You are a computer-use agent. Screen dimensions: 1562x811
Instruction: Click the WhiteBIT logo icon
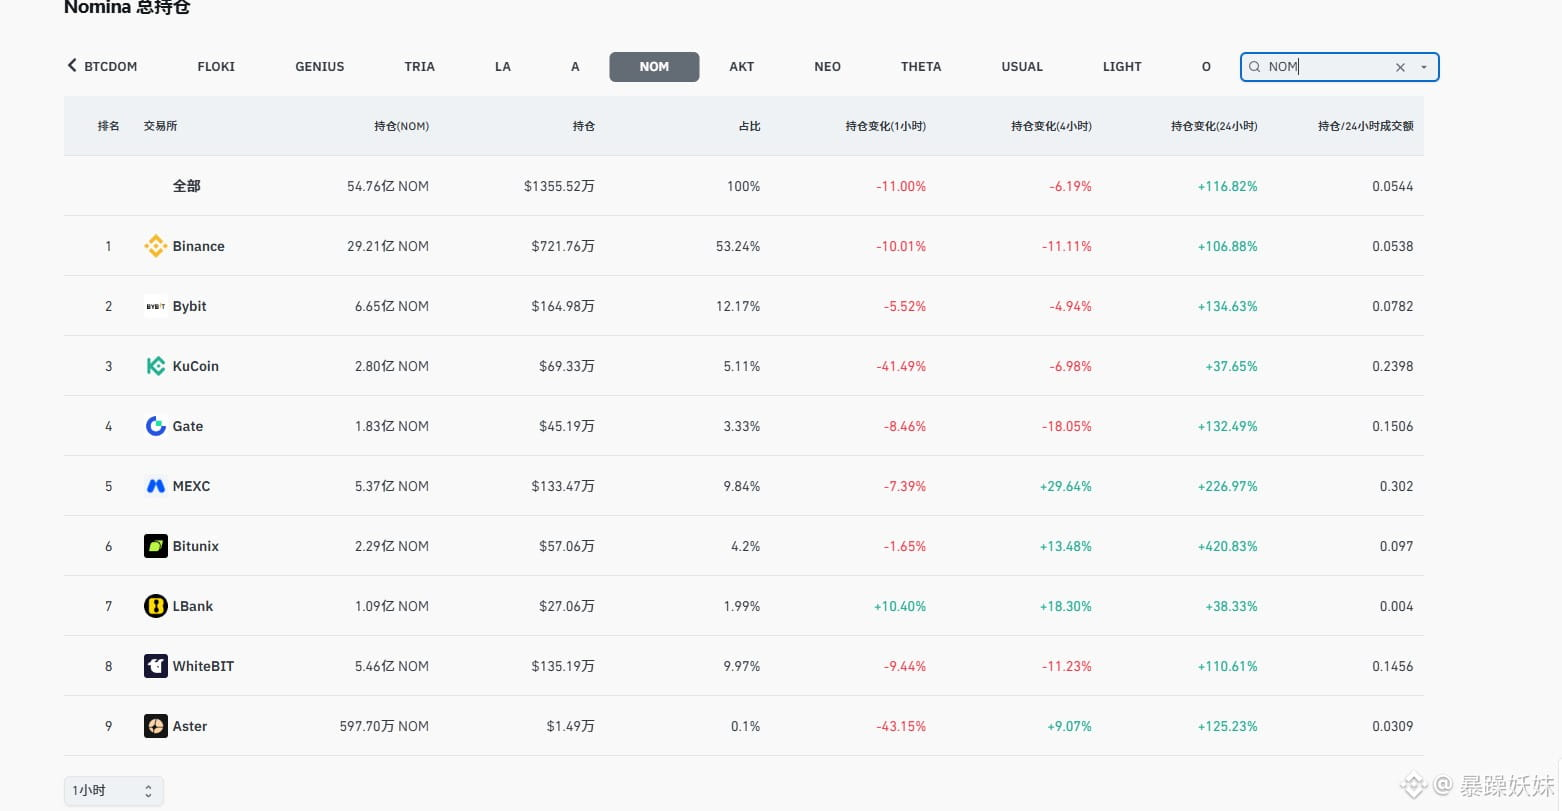click(x=155, y=666)
